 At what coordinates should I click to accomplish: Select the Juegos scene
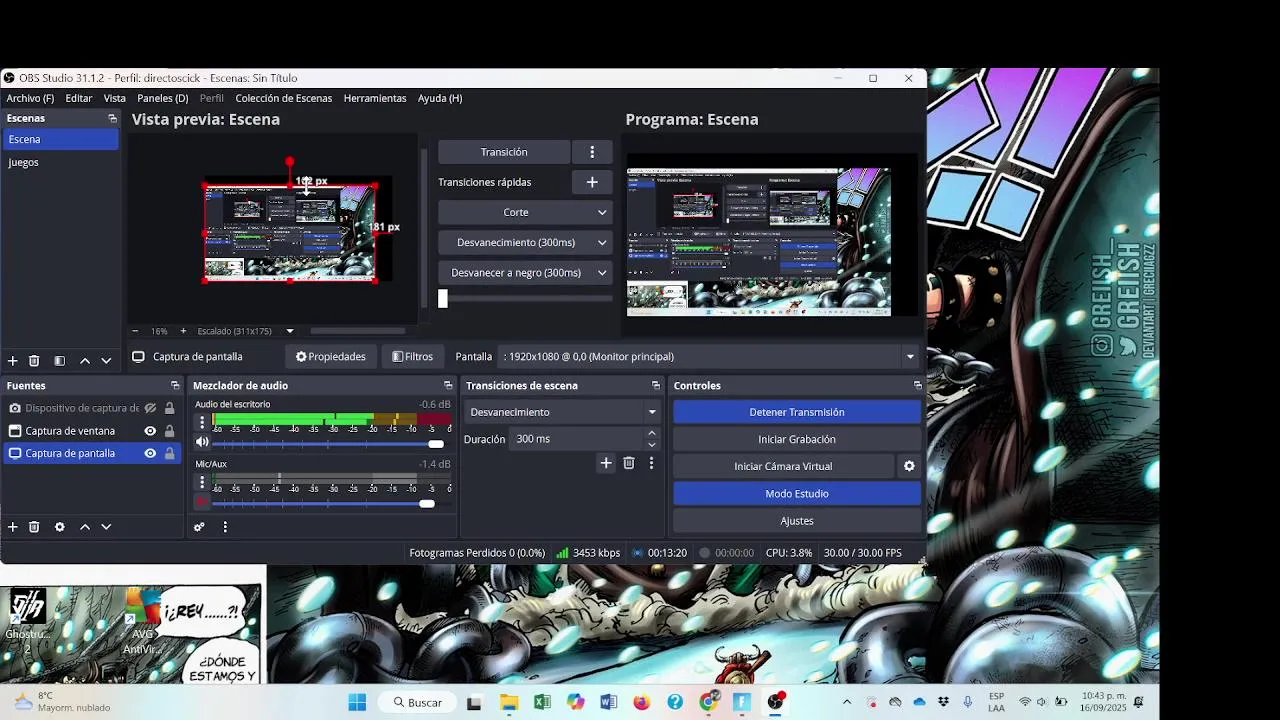coord(60,162)
